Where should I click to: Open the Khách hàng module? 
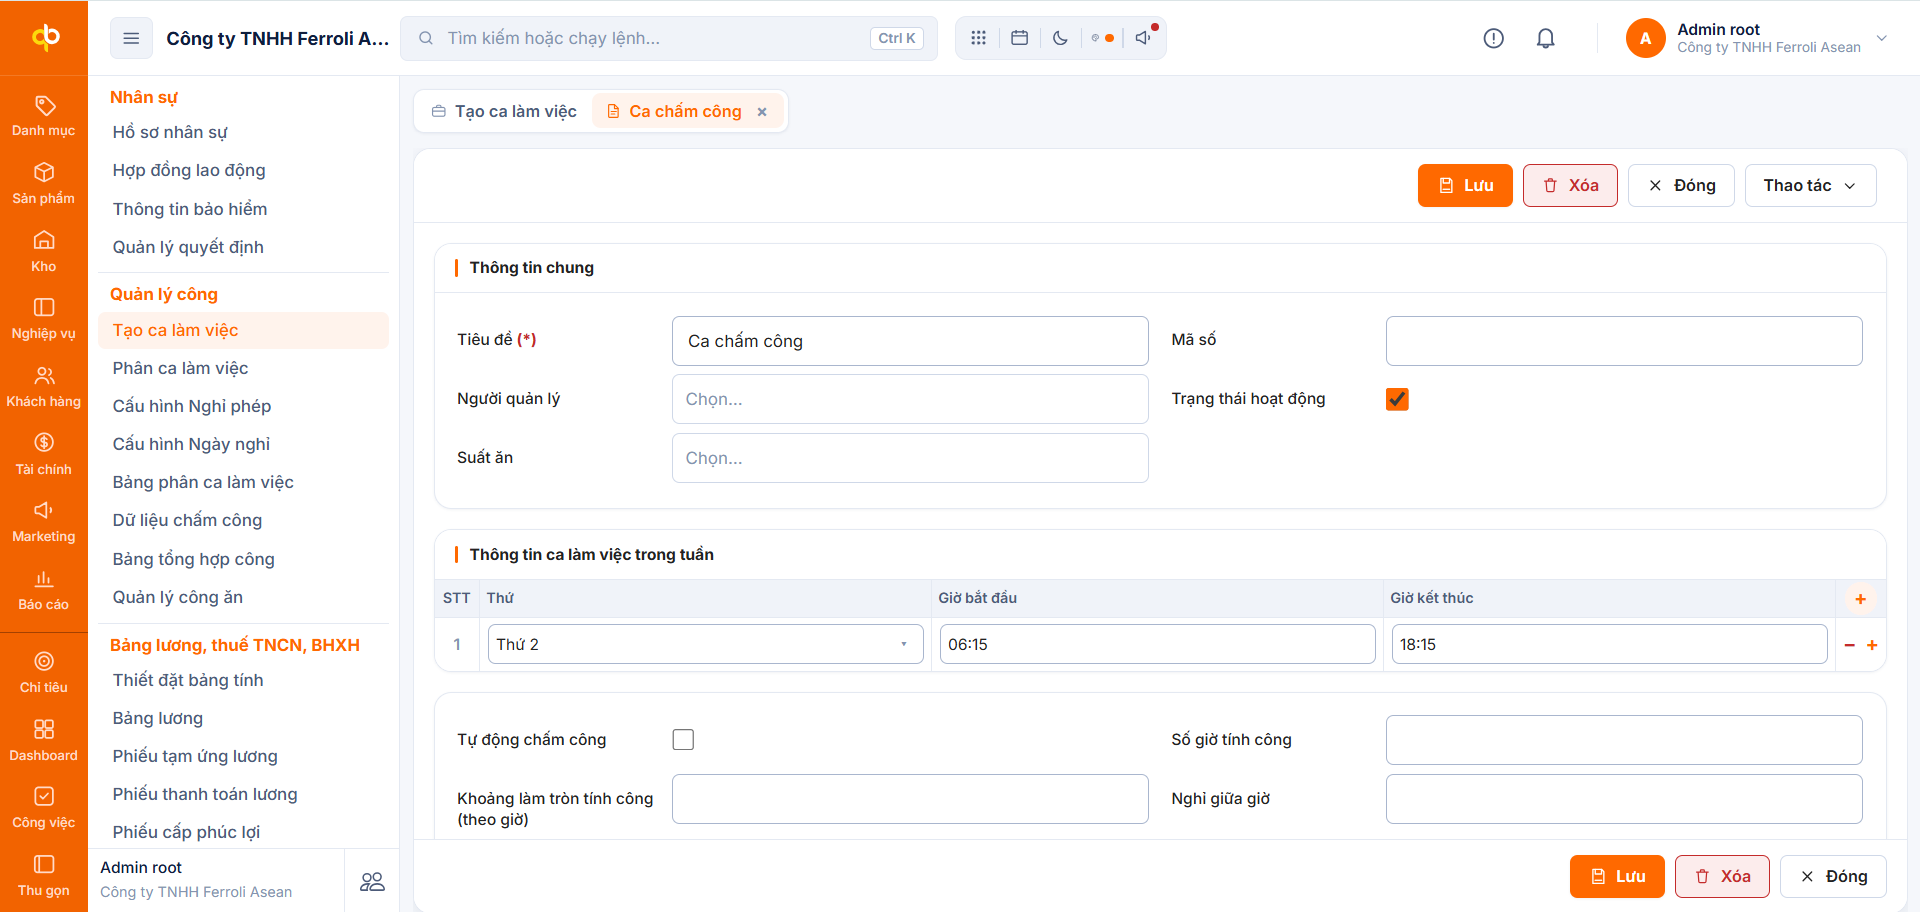tap(44, 387)
